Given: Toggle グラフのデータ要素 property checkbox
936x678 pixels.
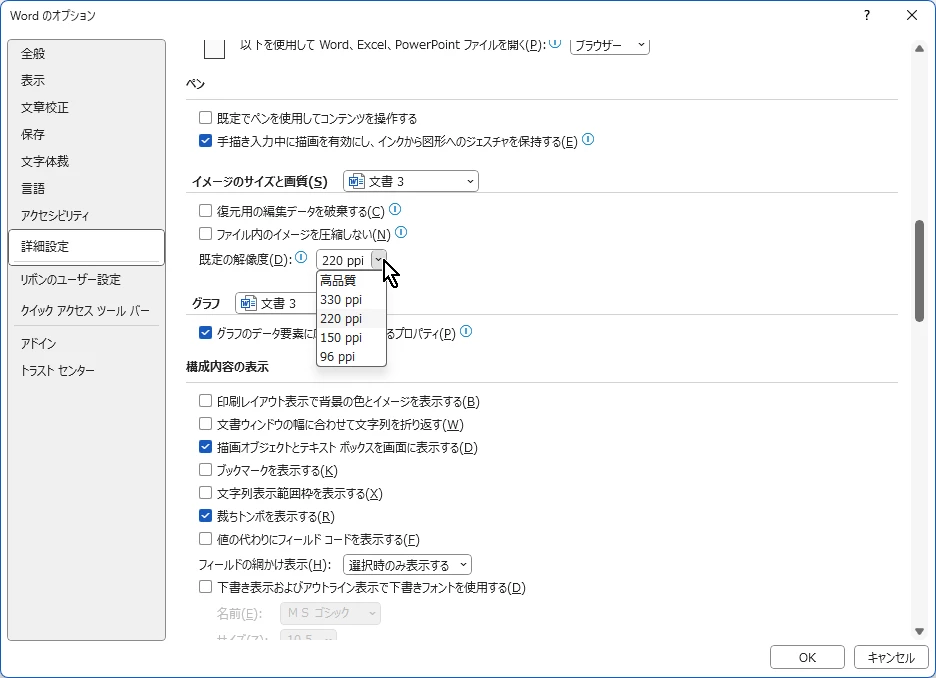Looking at the screenshot, I should pos(205,332).
